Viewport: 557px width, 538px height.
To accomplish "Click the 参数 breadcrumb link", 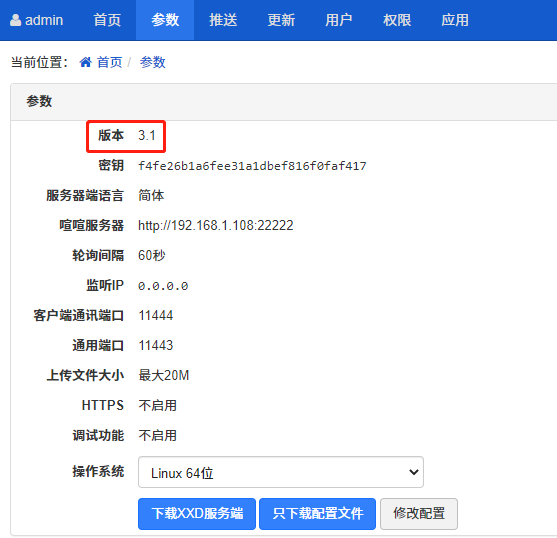I will [x=152, y=62].
